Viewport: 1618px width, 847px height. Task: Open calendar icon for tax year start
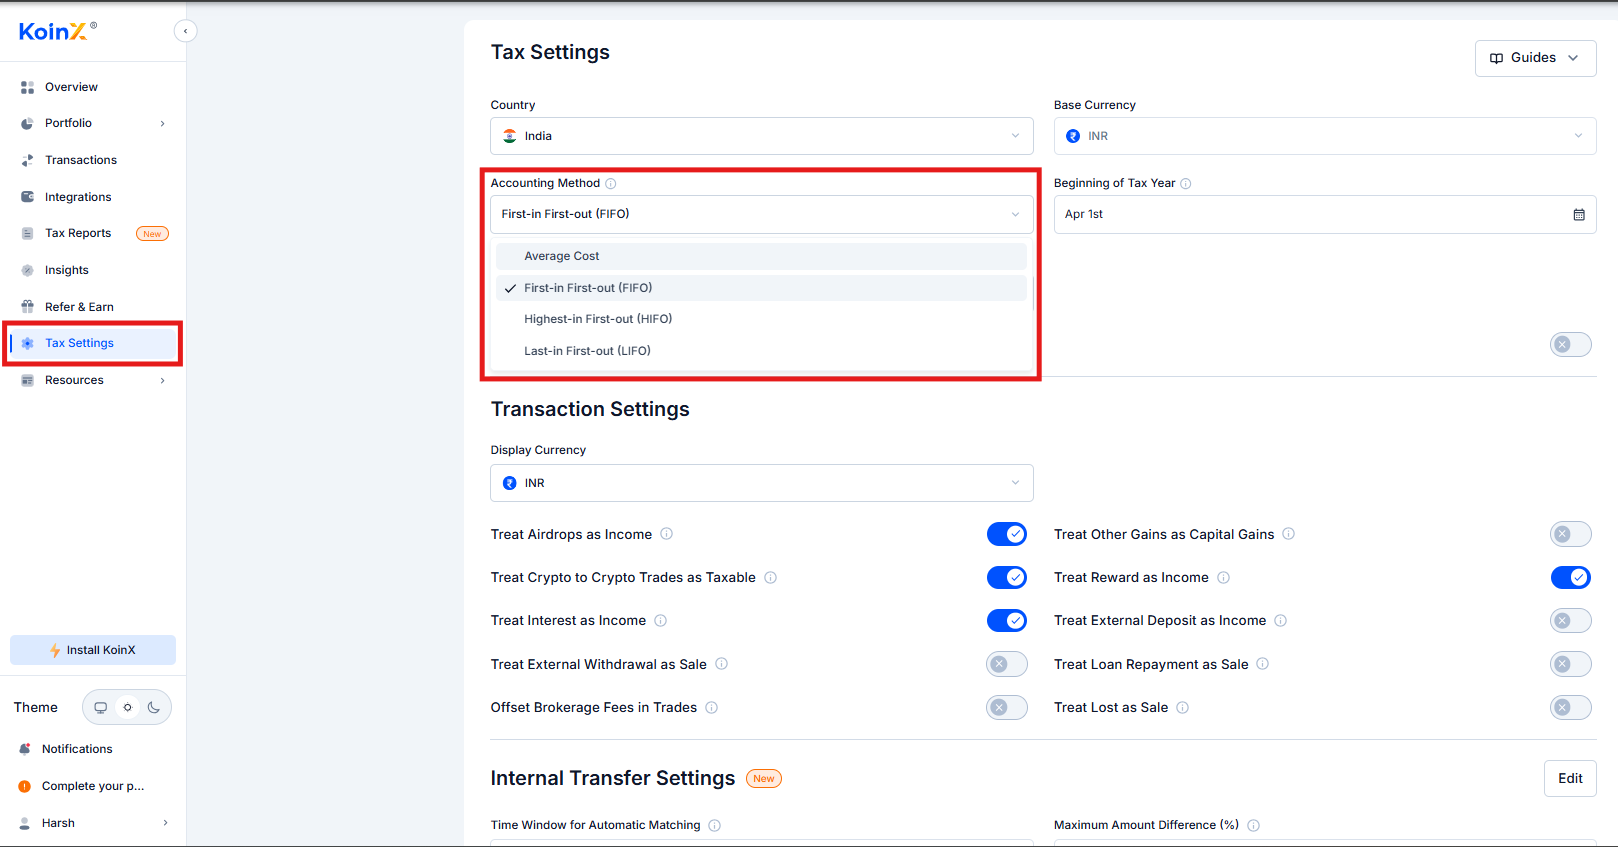pyautogui.click(x=1579, y=214)
